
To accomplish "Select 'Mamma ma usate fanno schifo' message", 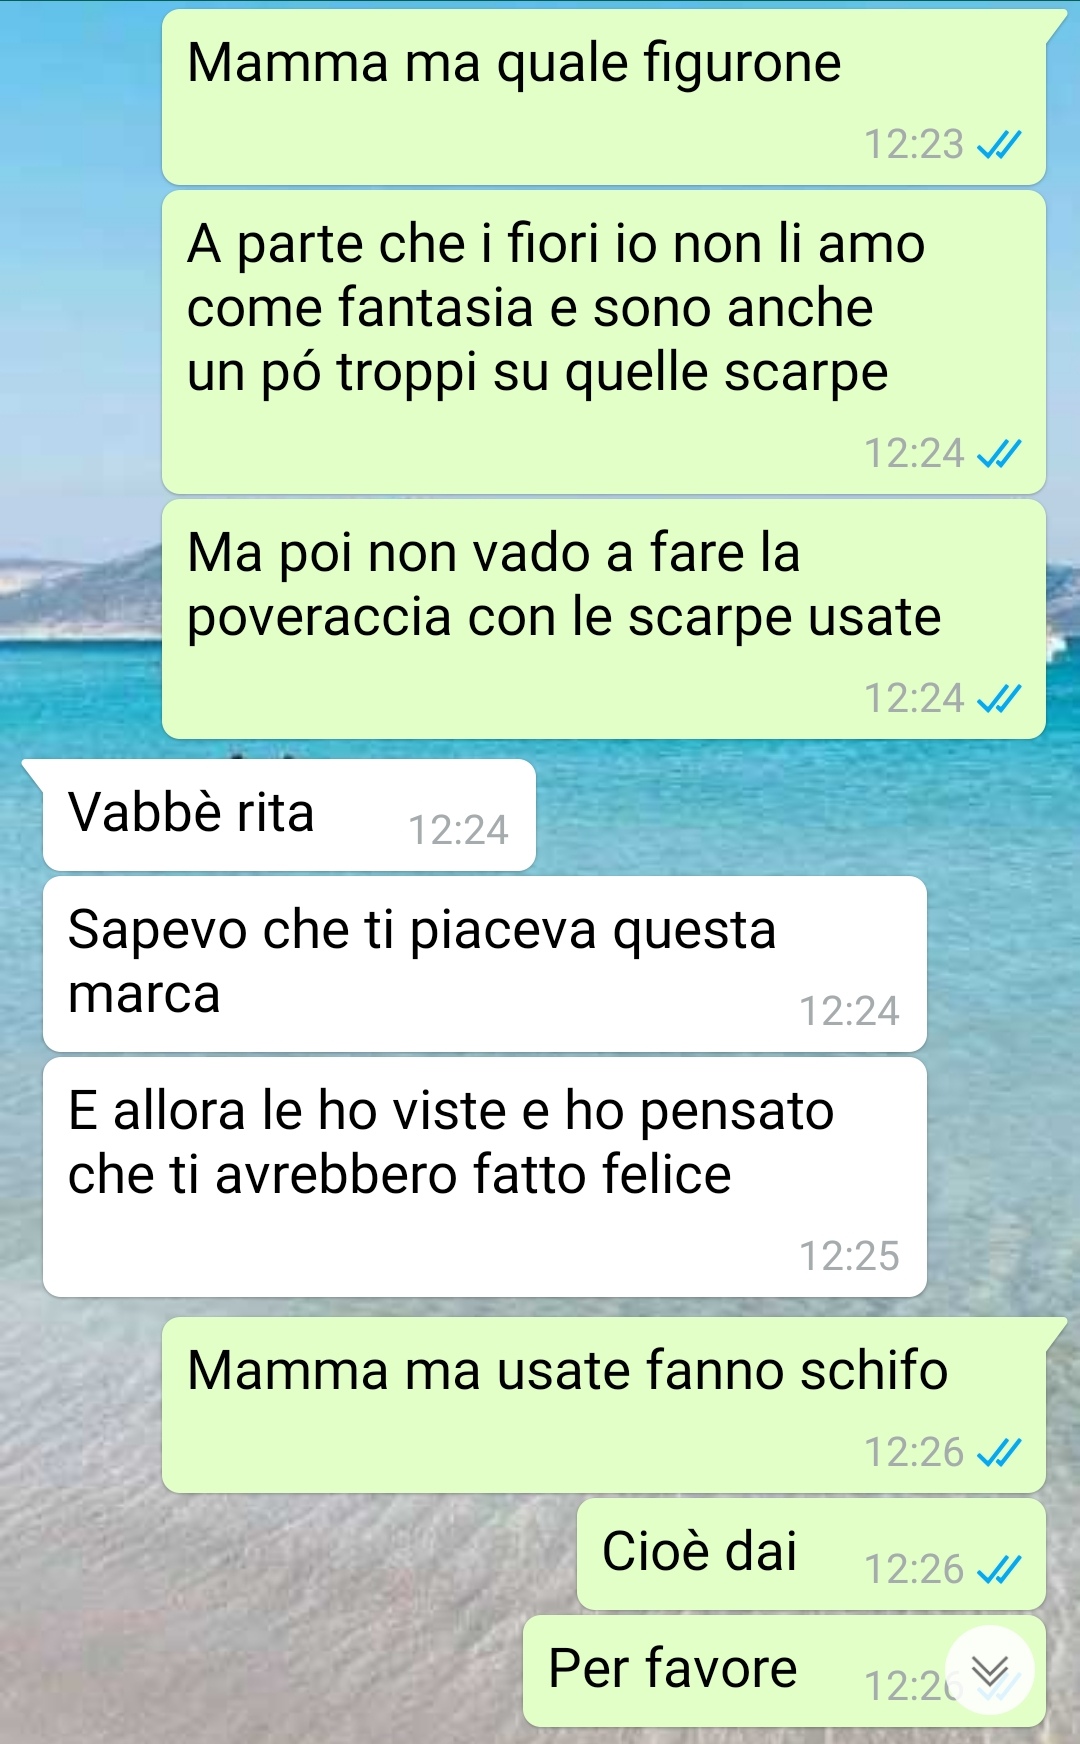I will (604, 1405).
